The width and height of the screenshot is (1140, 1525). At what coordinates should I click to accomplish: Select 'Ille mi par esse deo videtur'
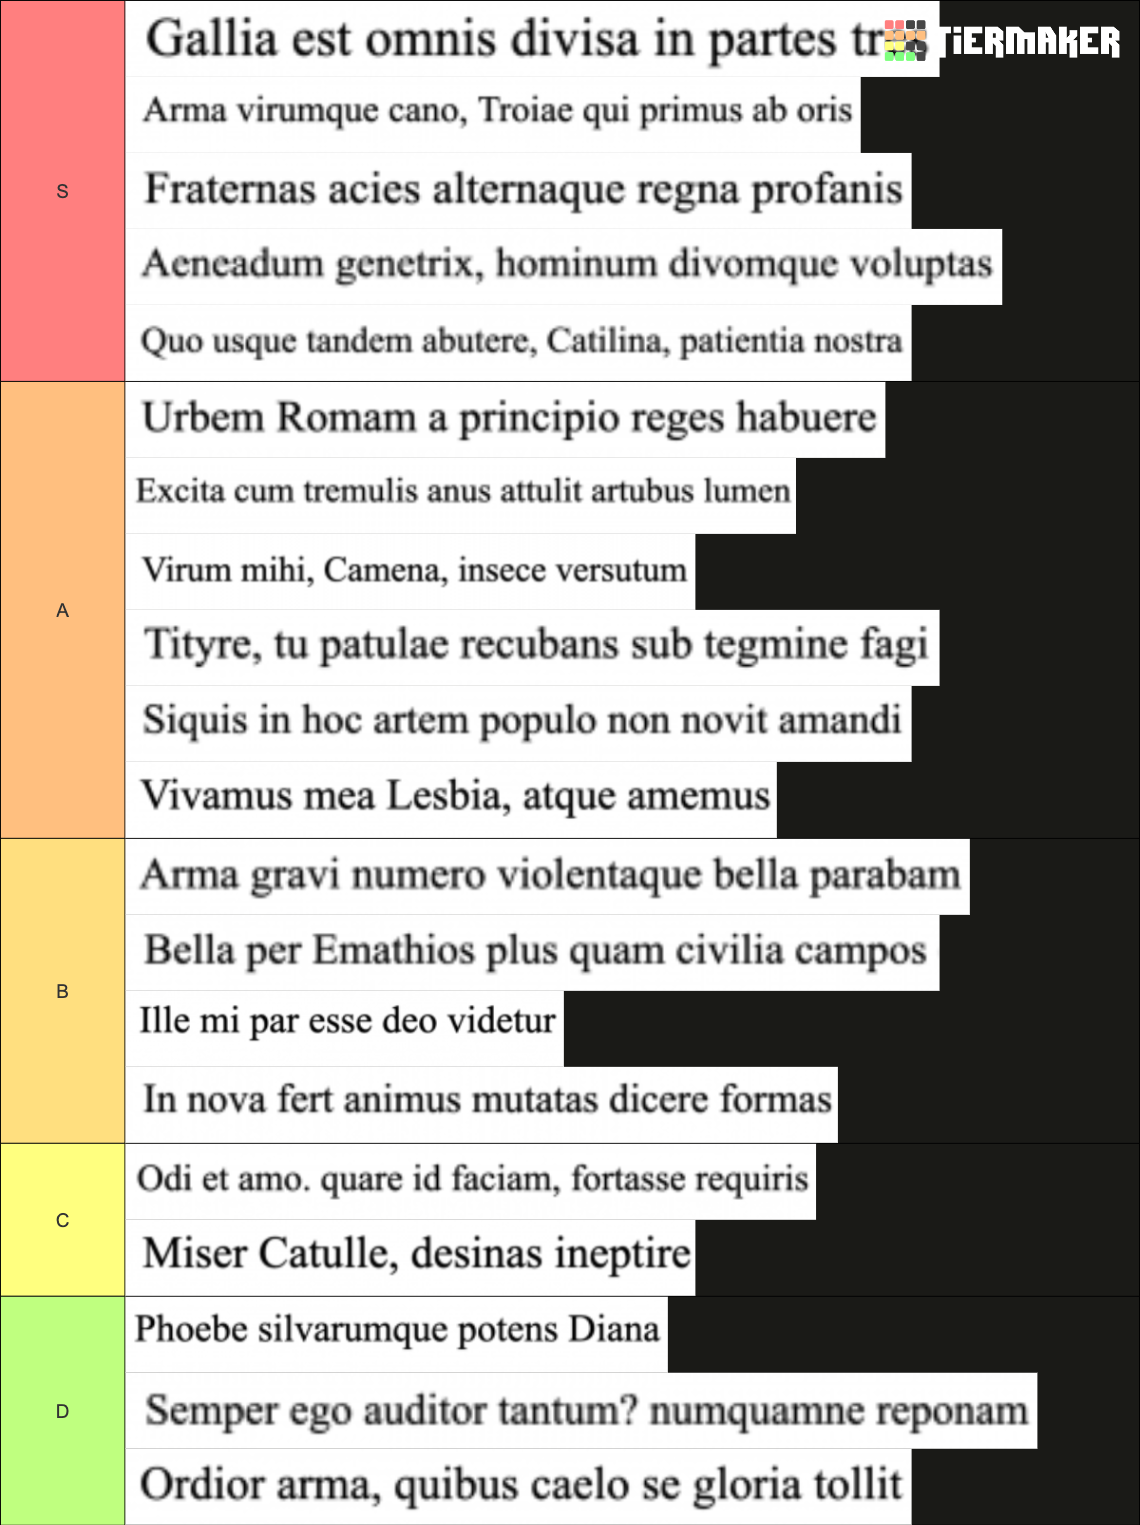(345, 1029)
